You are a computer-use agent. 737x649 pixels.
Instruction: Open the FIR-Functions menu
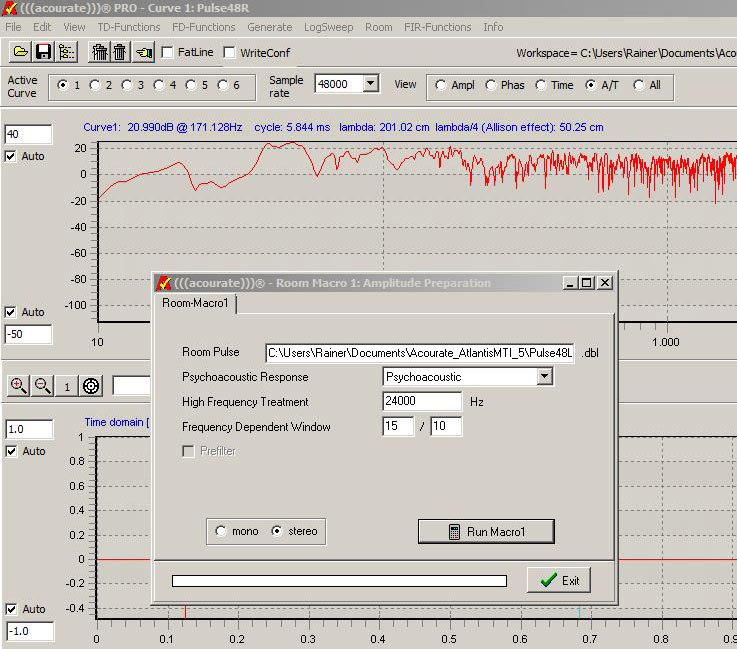tap(437, 27)
